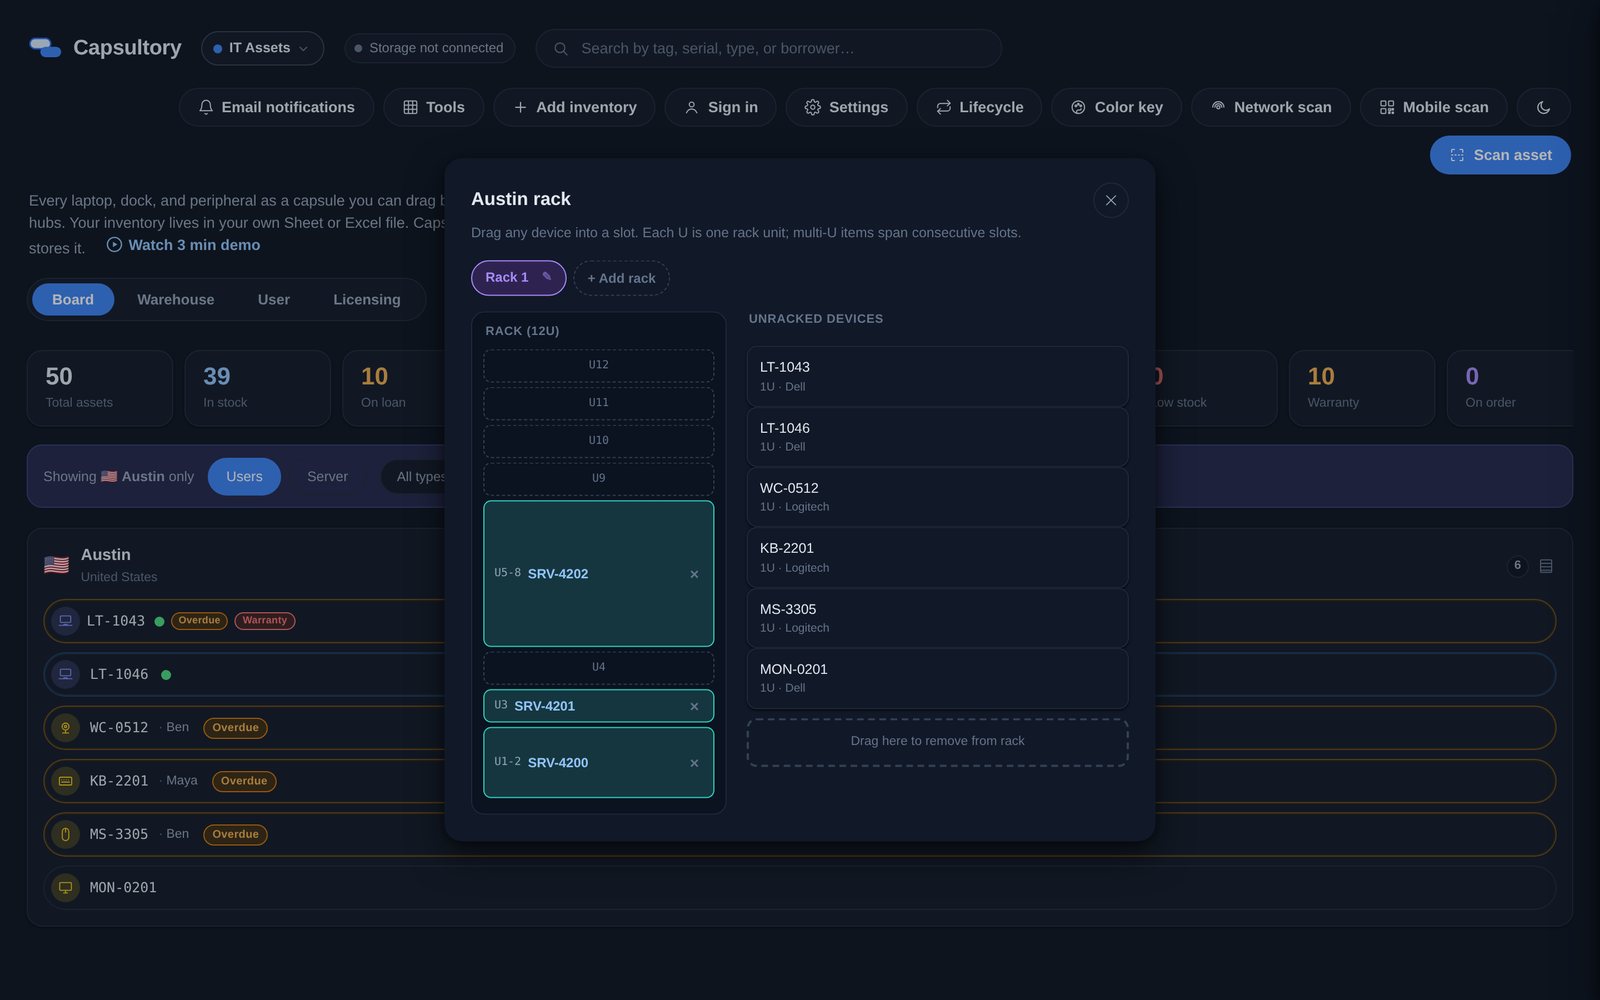Click the Warranty tag on LT-1043
This screenshot has height=1000, width=1600.
[x=264, y=621]
